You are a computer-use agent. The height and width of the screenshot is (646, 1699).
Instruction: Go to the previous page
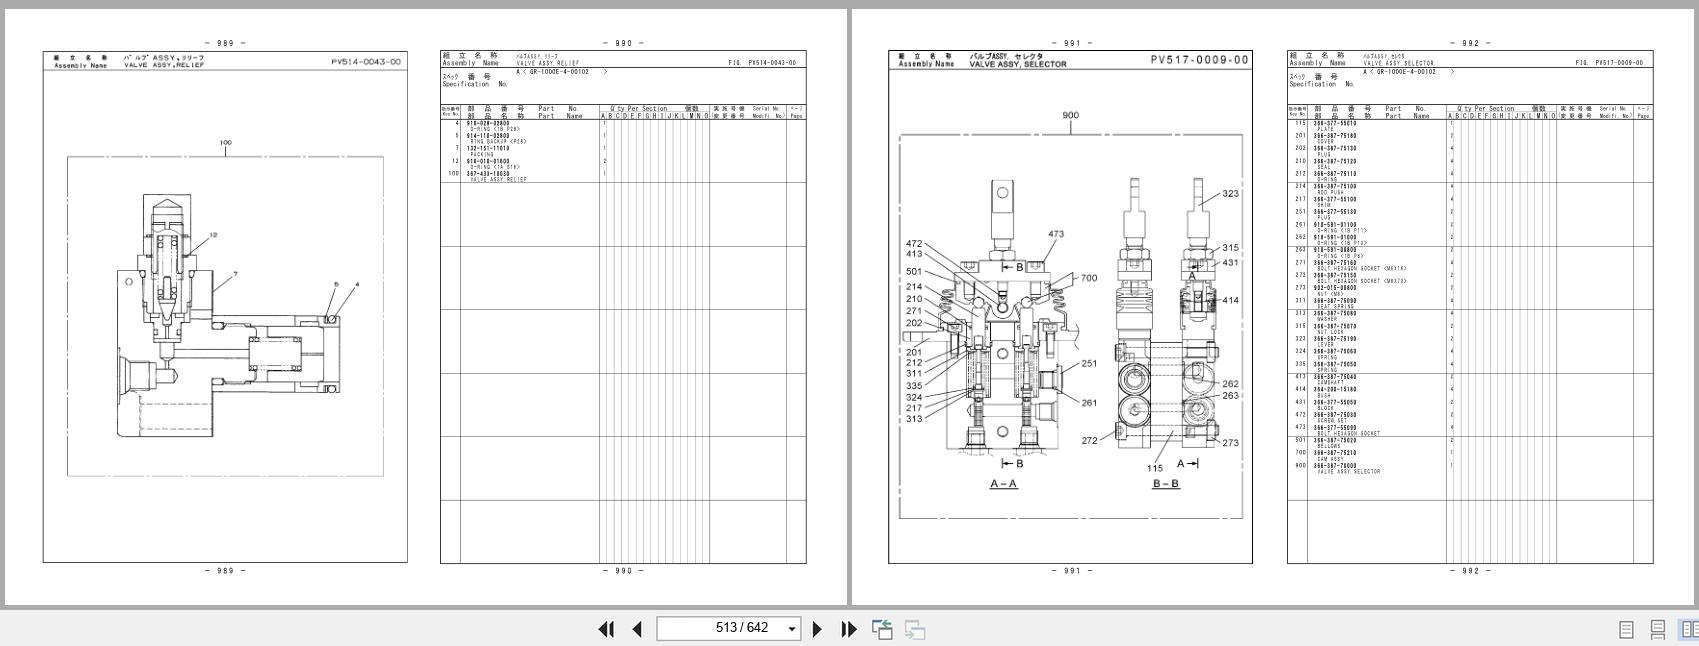pos(637,629)
